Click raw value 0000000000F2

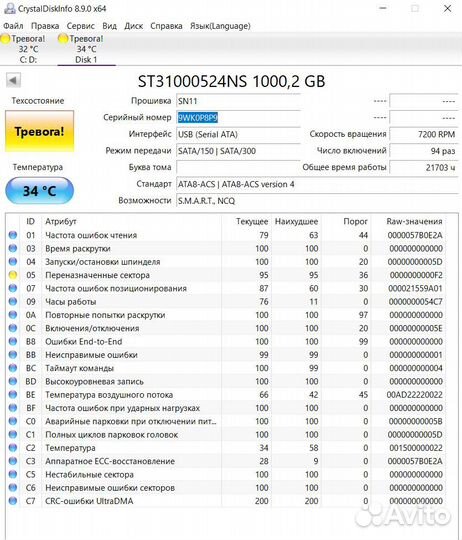(x=416, y=275)
